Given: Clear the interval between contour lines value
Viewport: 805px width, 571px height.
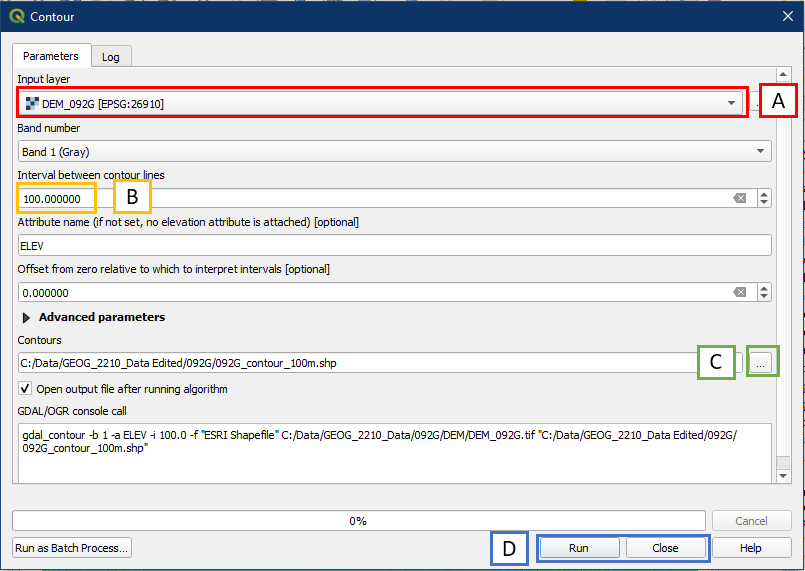Looking at the screenshot, I should tap(740, 198).
